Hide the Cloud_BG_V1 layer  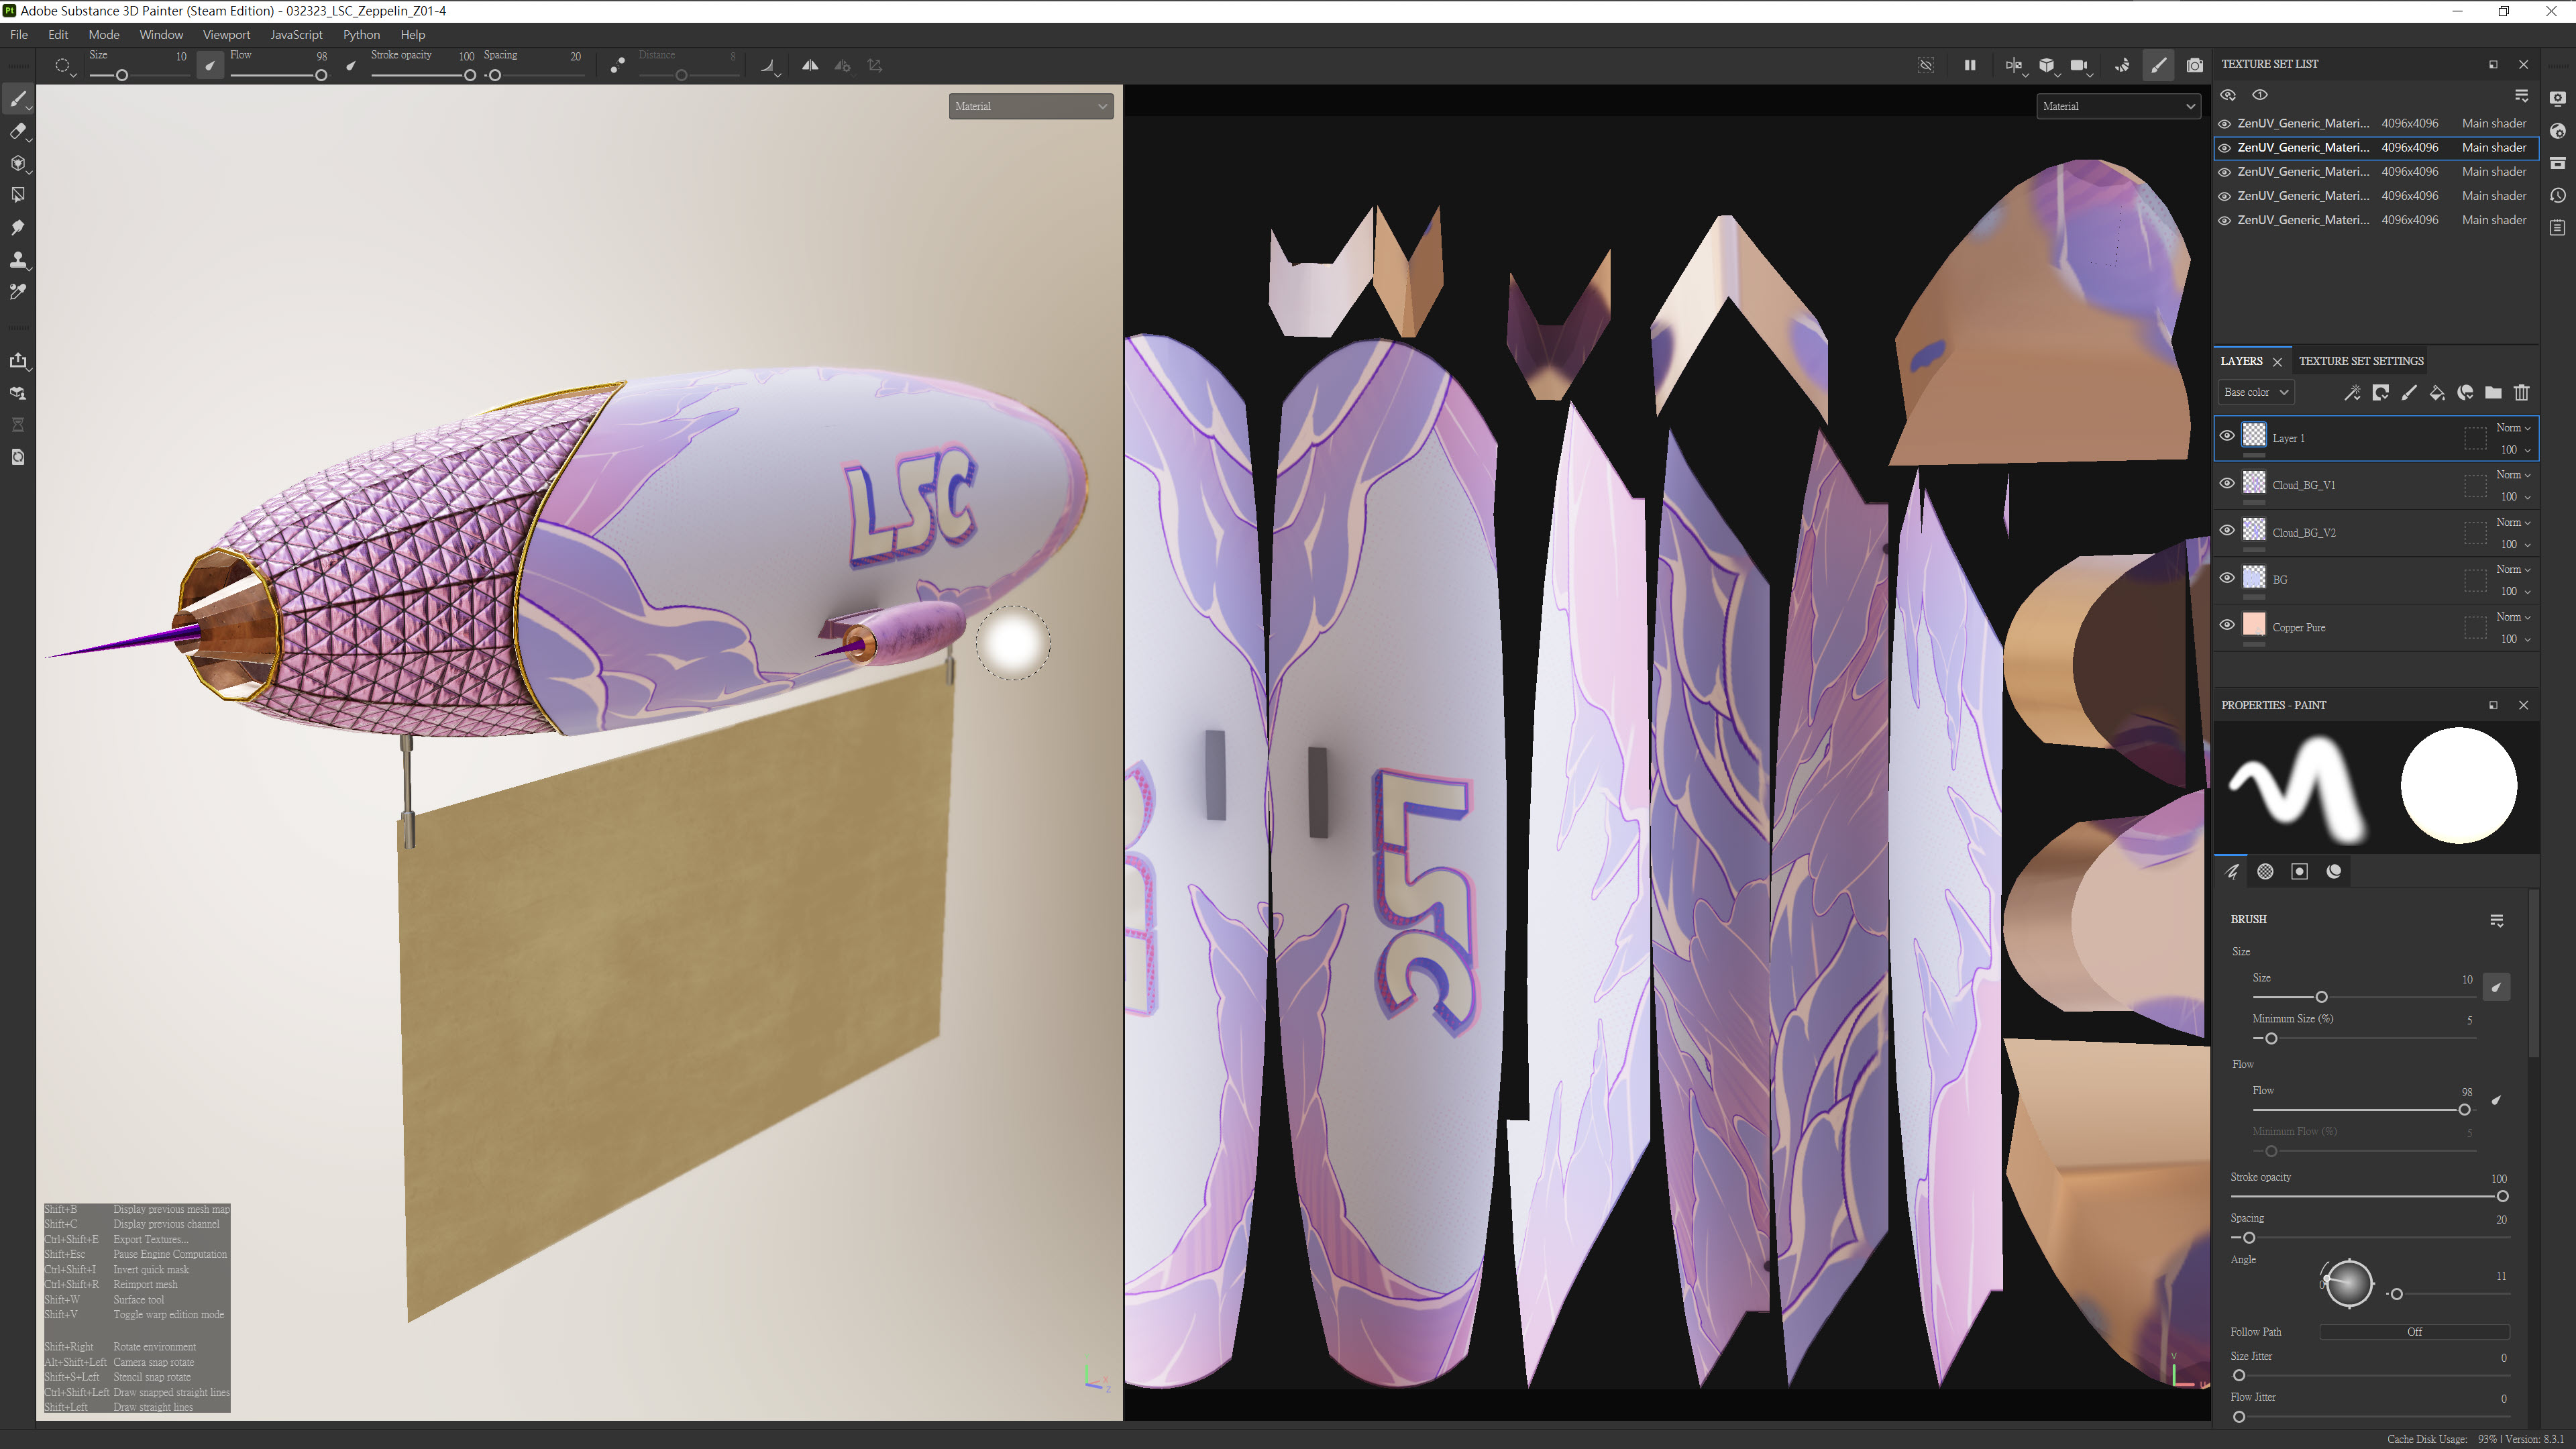[x=2227, y=484]
